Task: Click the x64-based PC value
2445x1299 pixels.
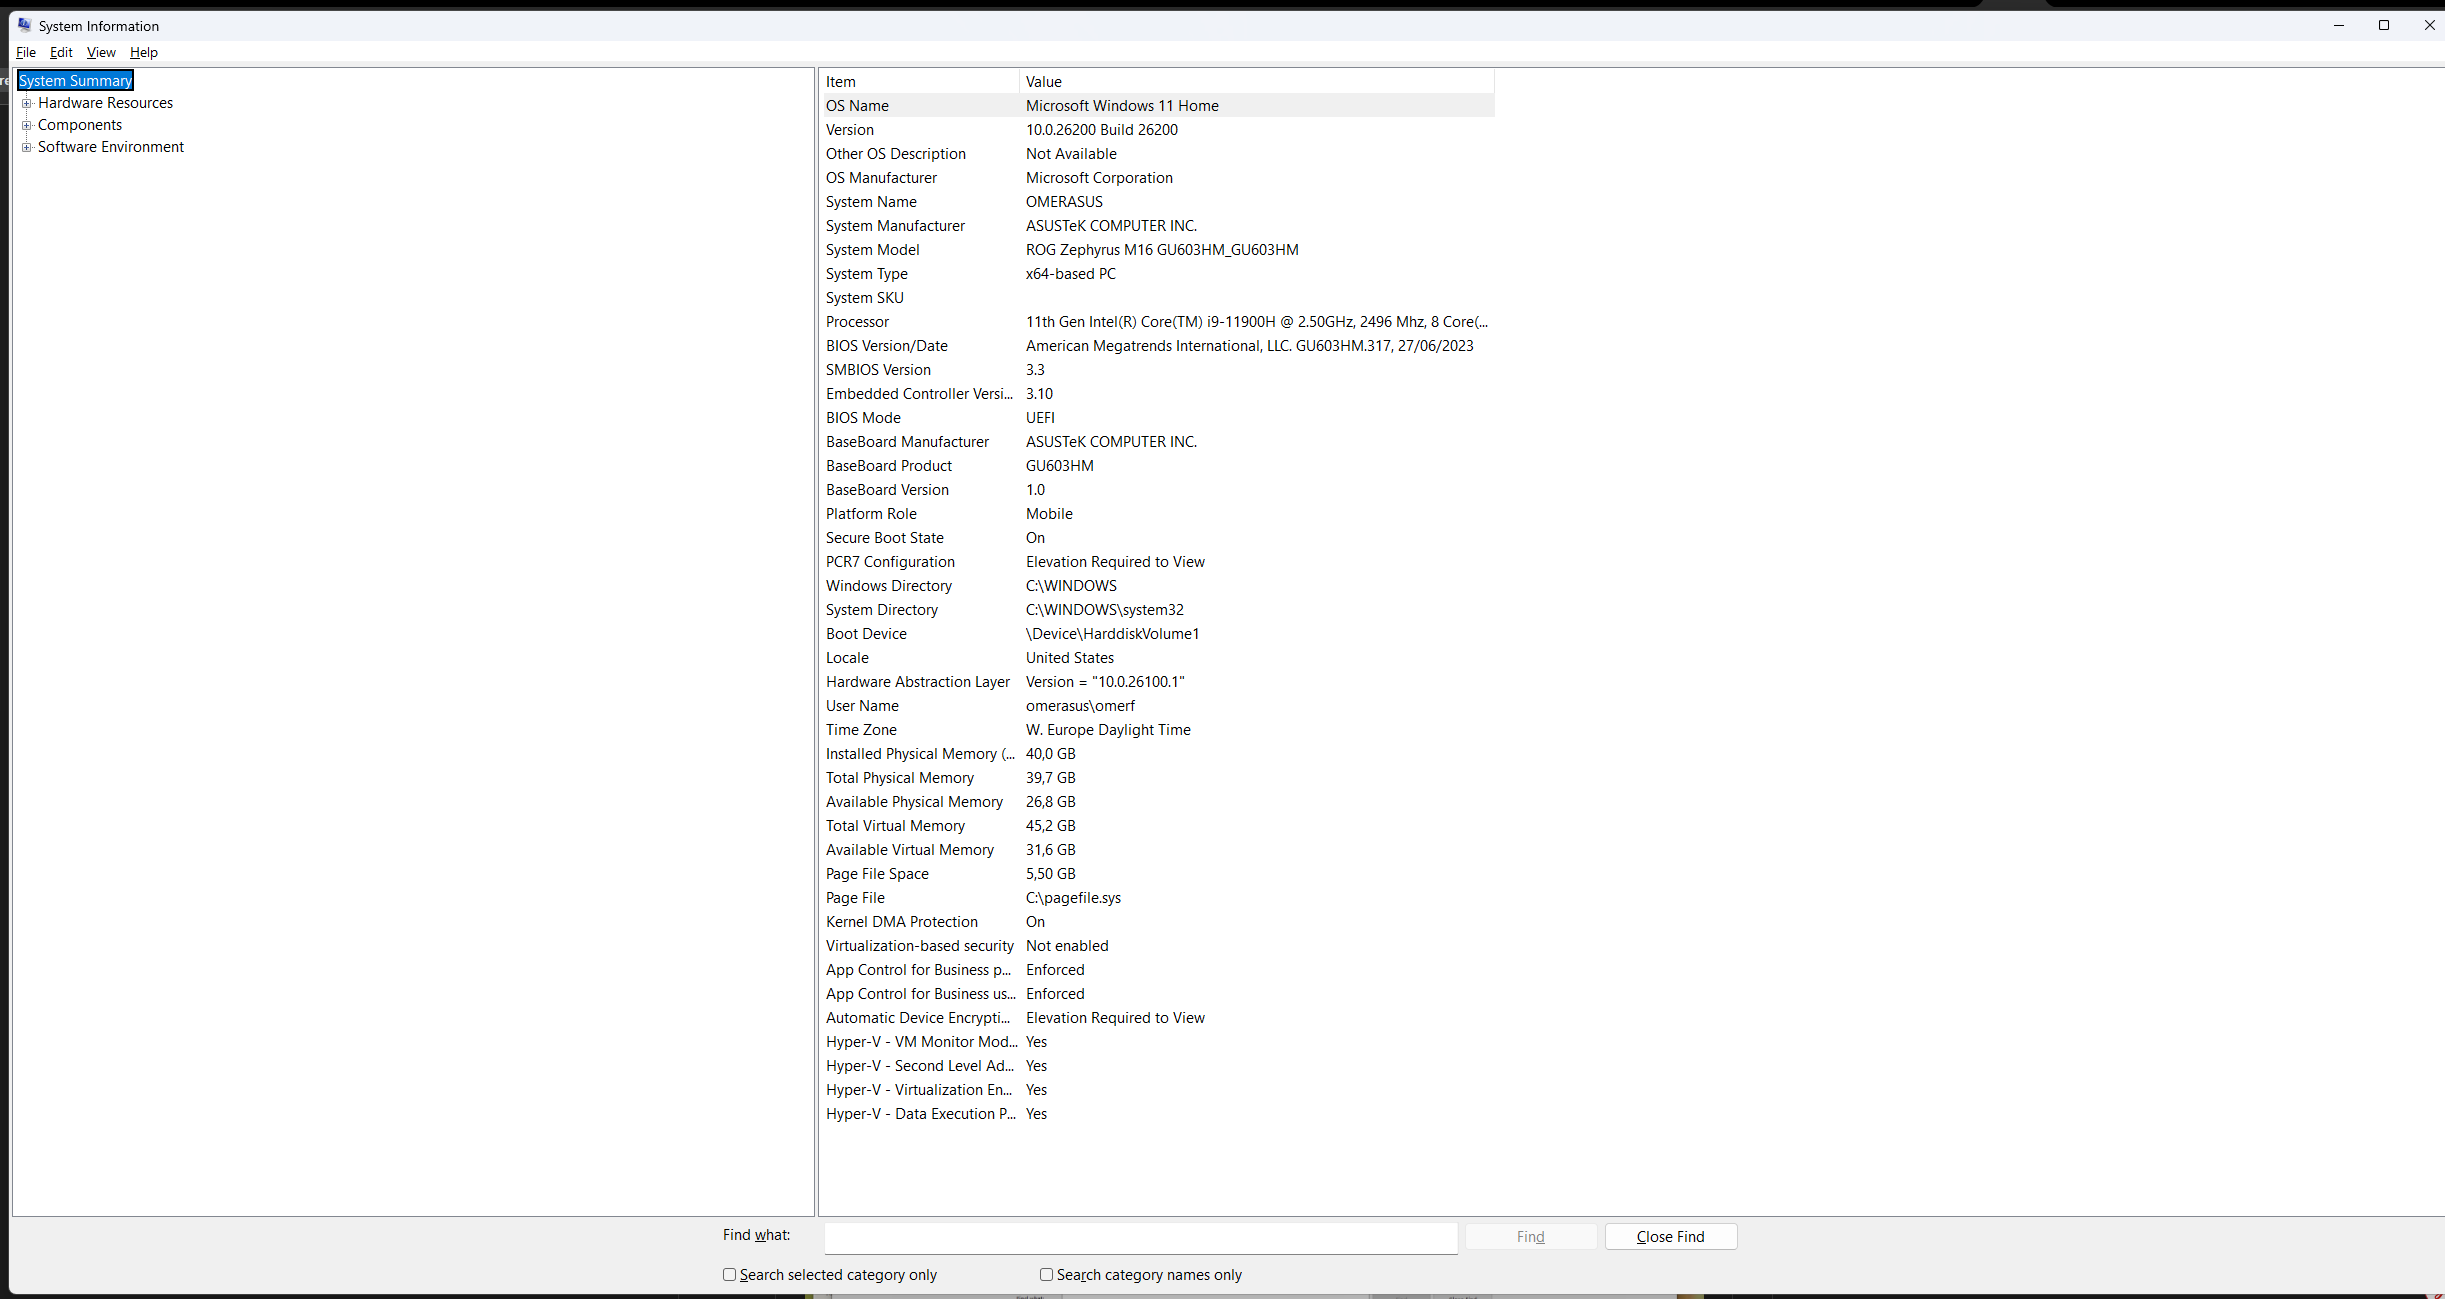Action: pos(1071,274)
